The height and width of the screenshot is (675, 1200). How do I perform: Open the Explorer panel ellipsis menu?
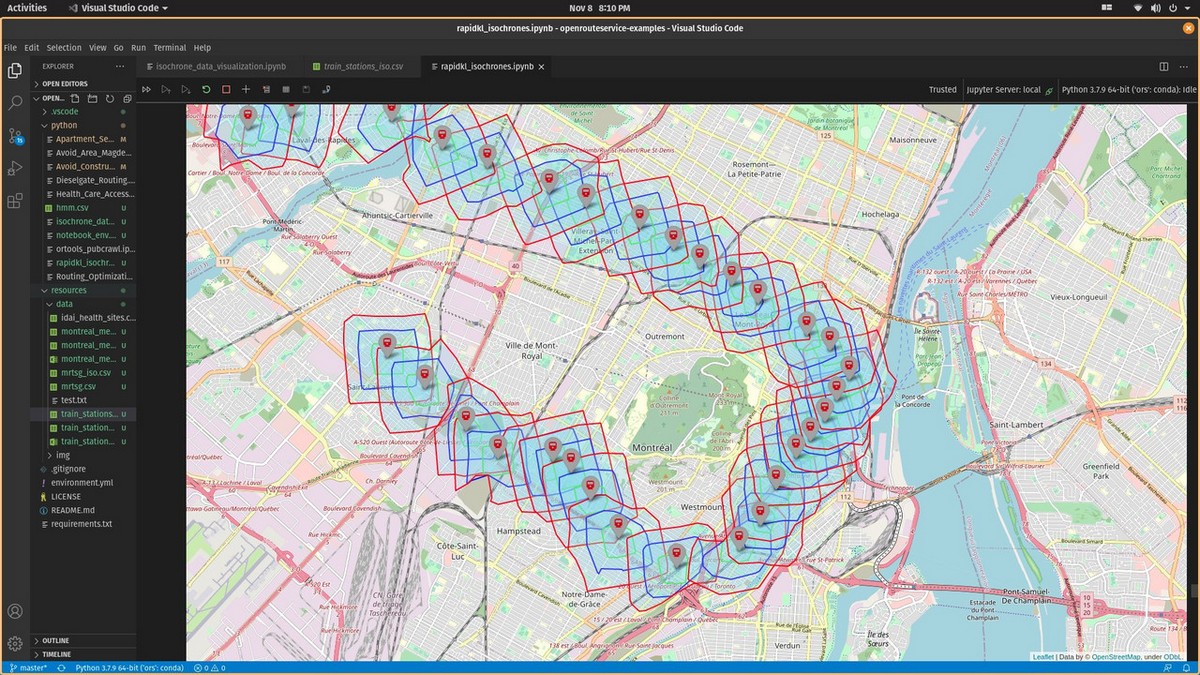120,67
